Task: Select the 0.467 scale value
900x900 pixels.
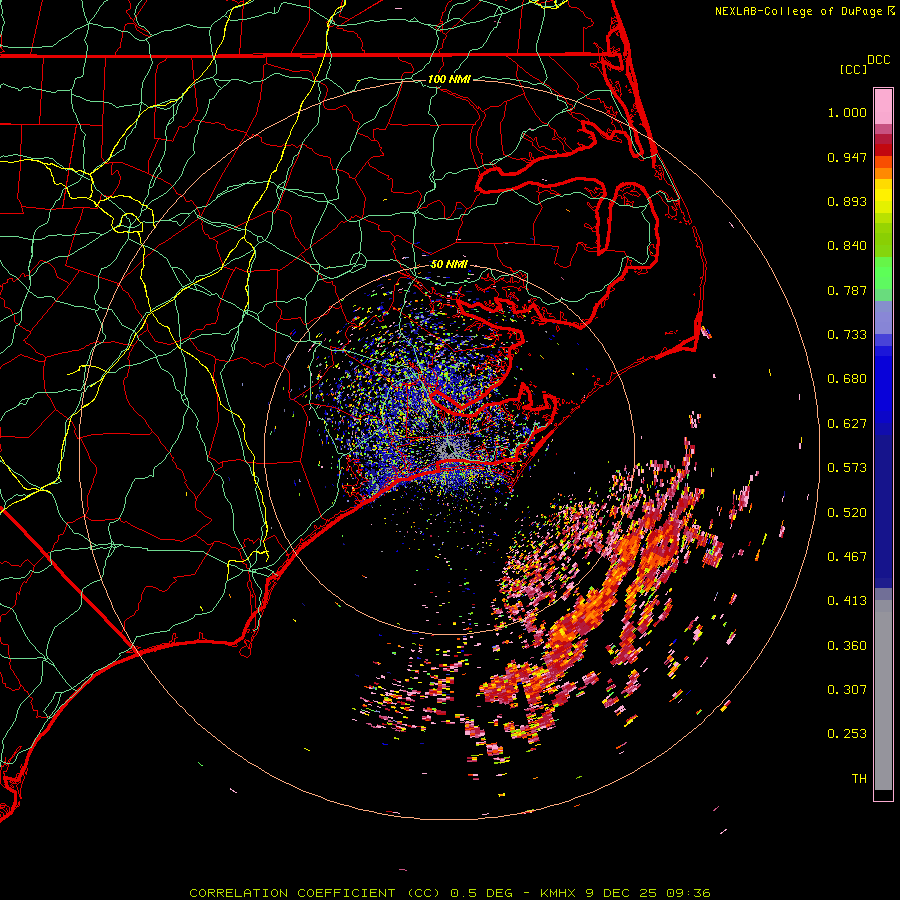Action: 847,557
